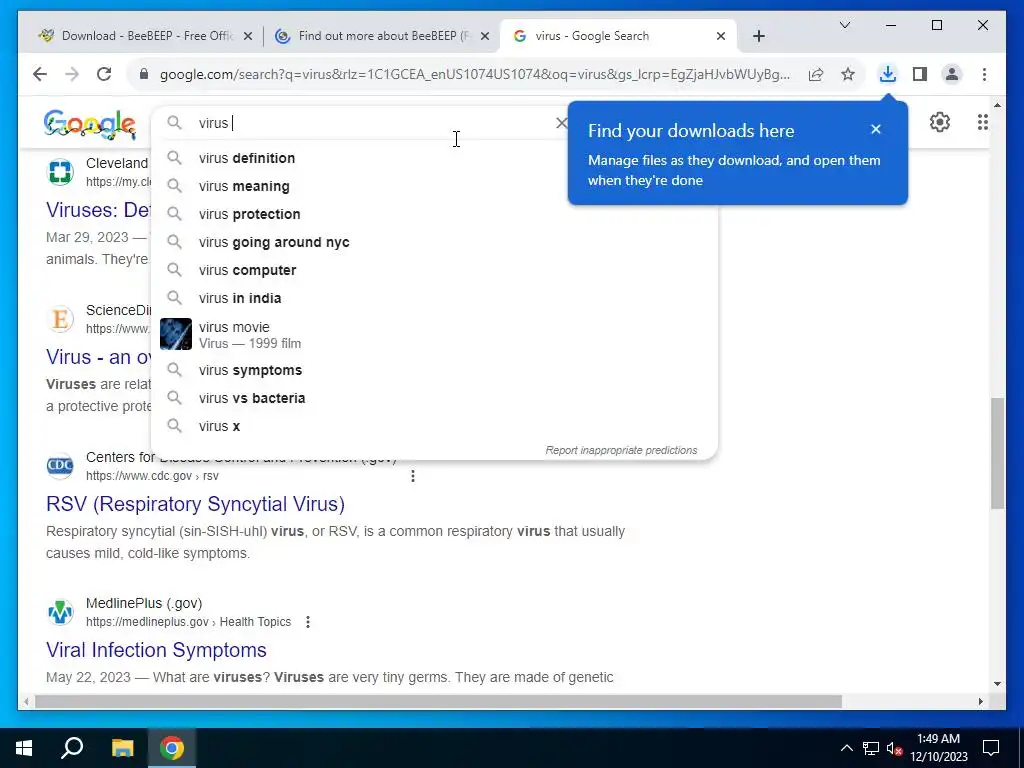
Task: Choose suggestion 'virus in india'
Action: pyautogui.click(x=434, y=298)
